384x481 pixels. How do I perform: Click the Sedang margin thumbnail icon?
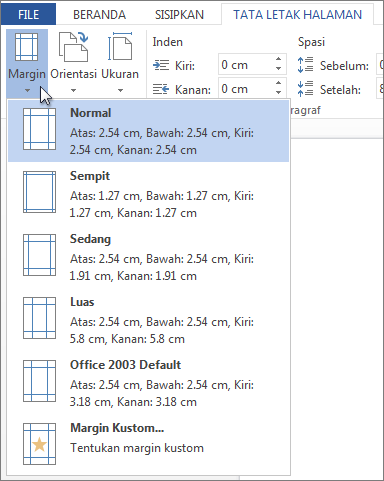point(39,255)
